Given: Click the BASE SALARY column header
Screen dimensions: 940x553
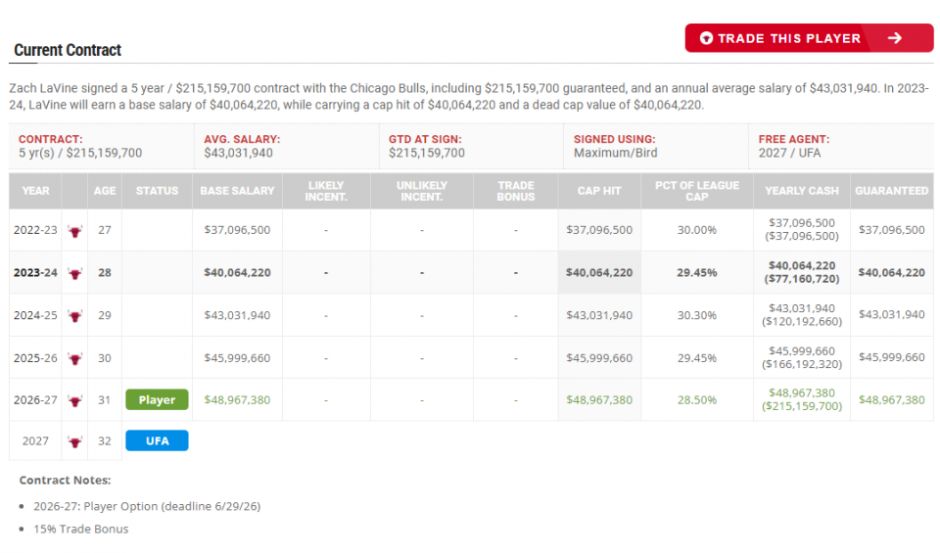Looking at the screenshot, I should tap(237, 191).
